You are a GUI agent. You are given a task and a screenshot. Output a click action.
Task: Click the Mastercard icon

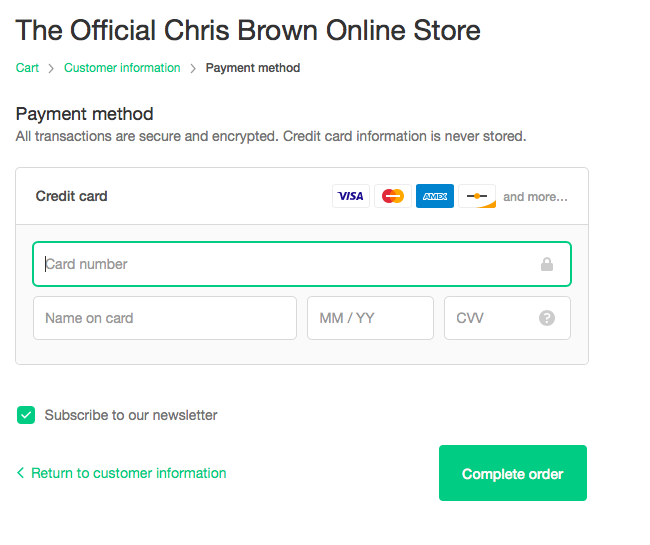tap(393, 196)
